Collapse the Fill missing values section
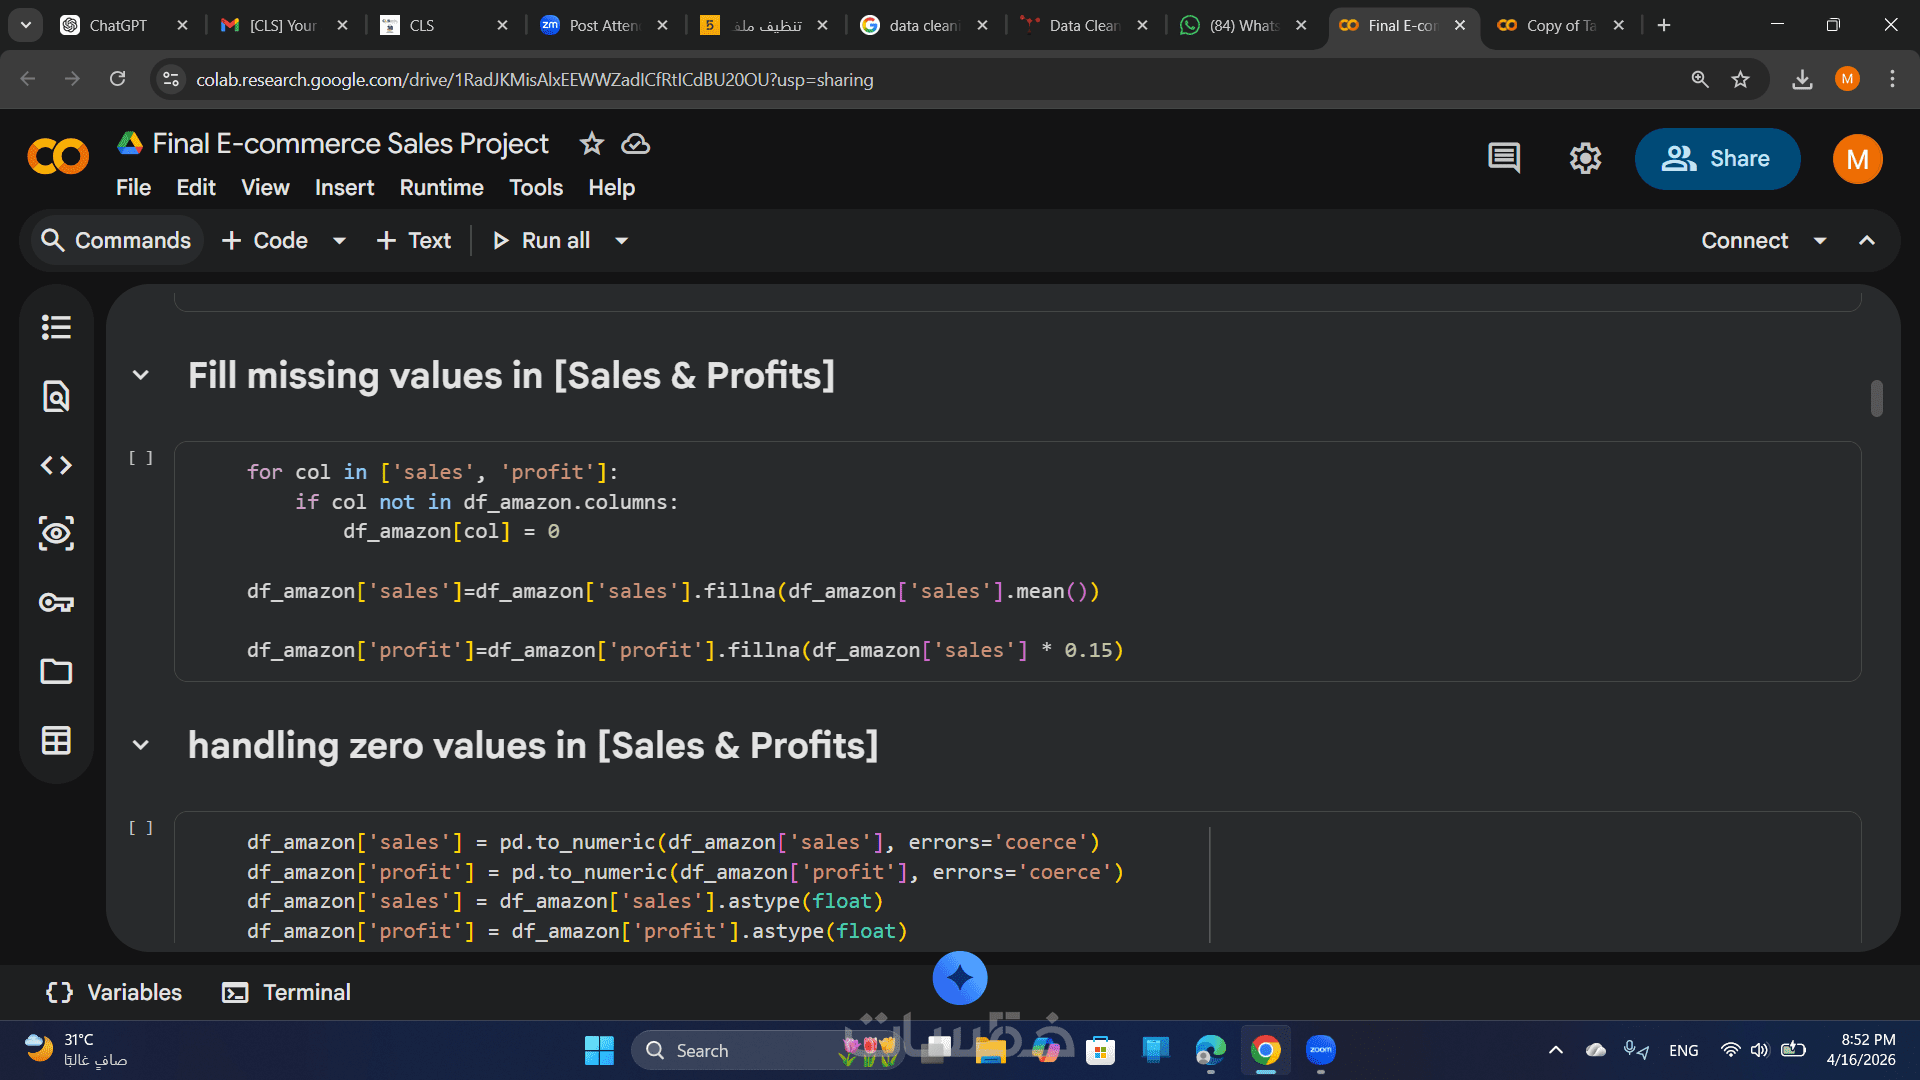 [x=141, y=376]
